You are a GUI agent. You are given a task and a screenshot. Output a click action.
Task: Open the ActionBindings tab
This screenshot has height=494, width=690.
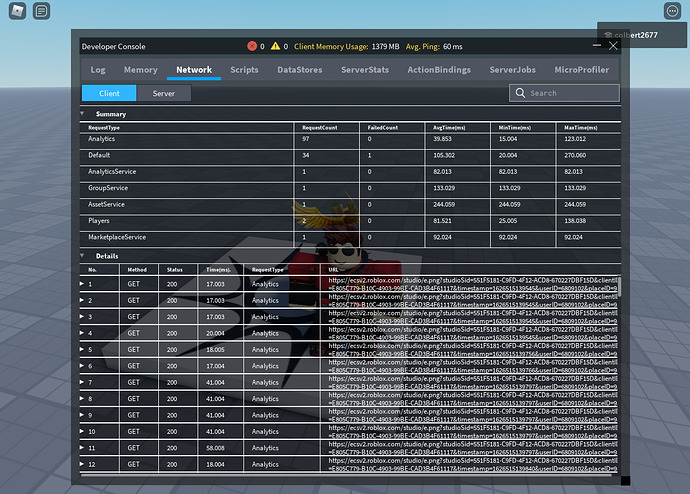point(439,70)
